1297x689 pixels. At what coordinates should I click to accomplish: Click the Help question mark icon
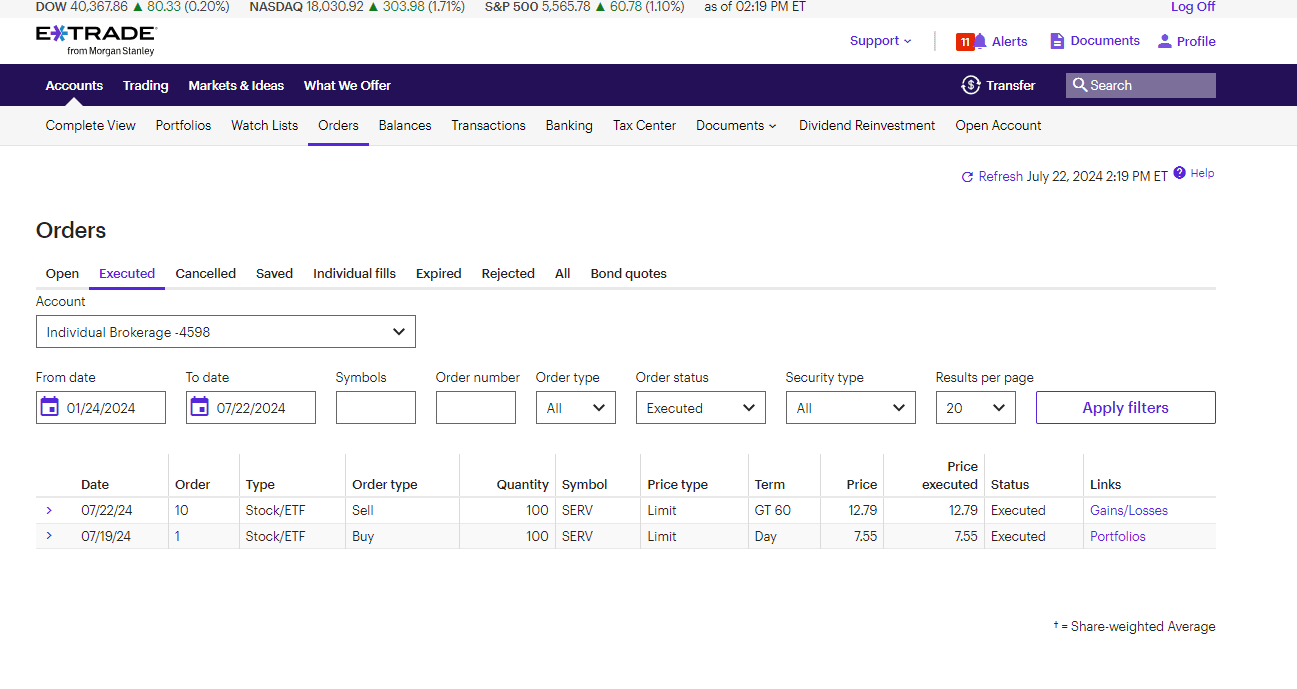[1180, 173]
